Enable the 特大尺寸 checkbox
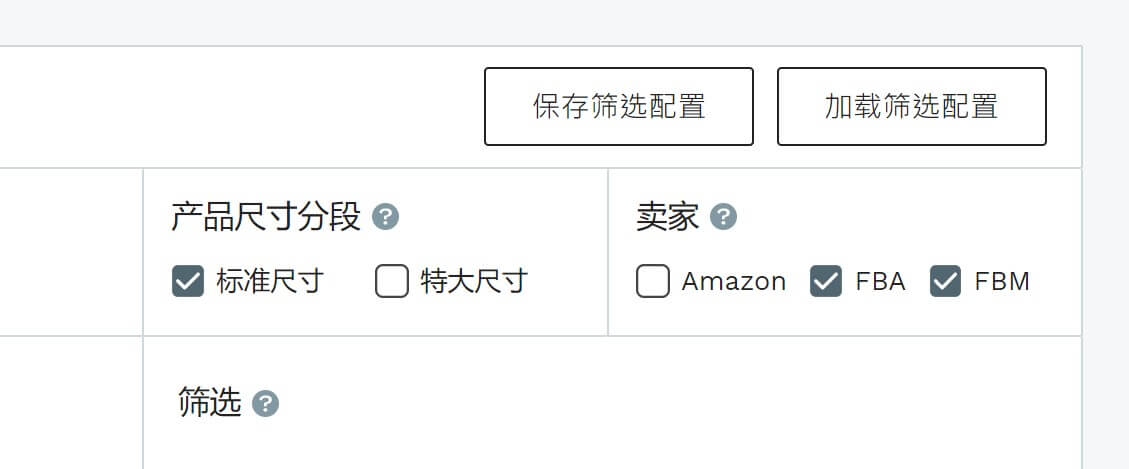The image size is (1129, 469). (x=392, y=281)
